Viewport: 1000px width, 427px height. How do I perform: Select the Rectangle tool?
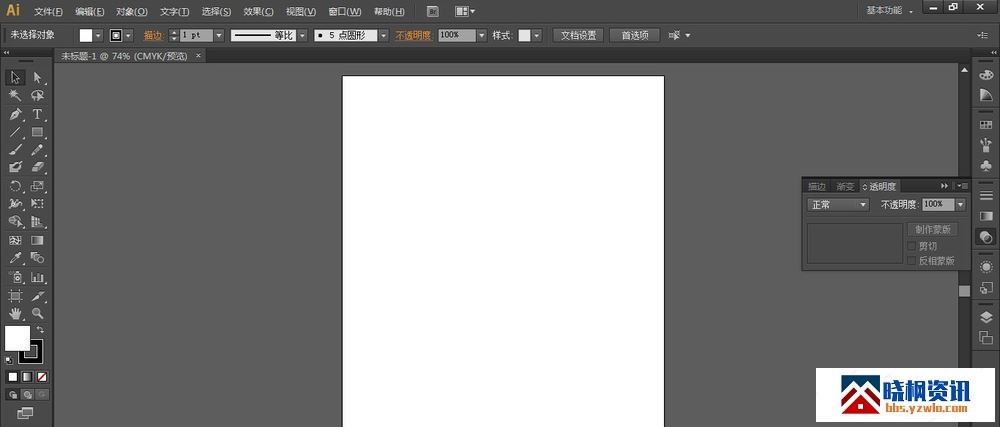coord(37,132)
